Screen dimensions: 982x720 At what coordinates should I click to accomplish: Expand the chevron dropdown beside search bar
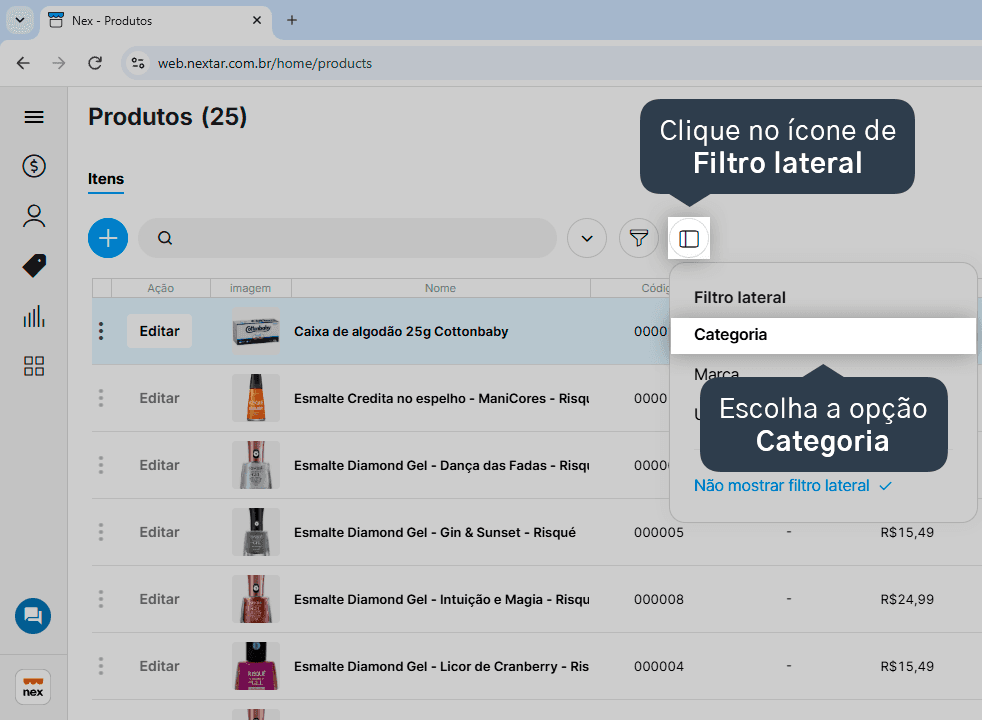[x=587, y=238]
